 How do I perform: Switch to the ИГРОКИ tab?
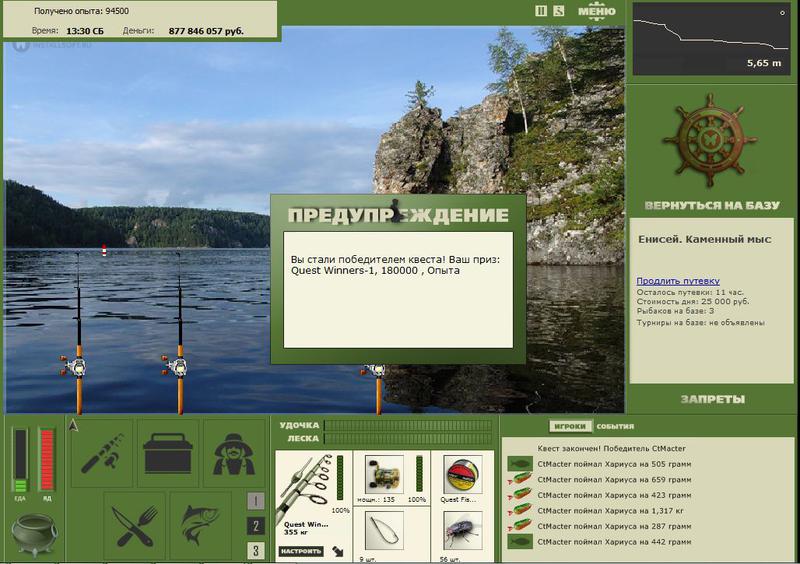pos(570,426)
